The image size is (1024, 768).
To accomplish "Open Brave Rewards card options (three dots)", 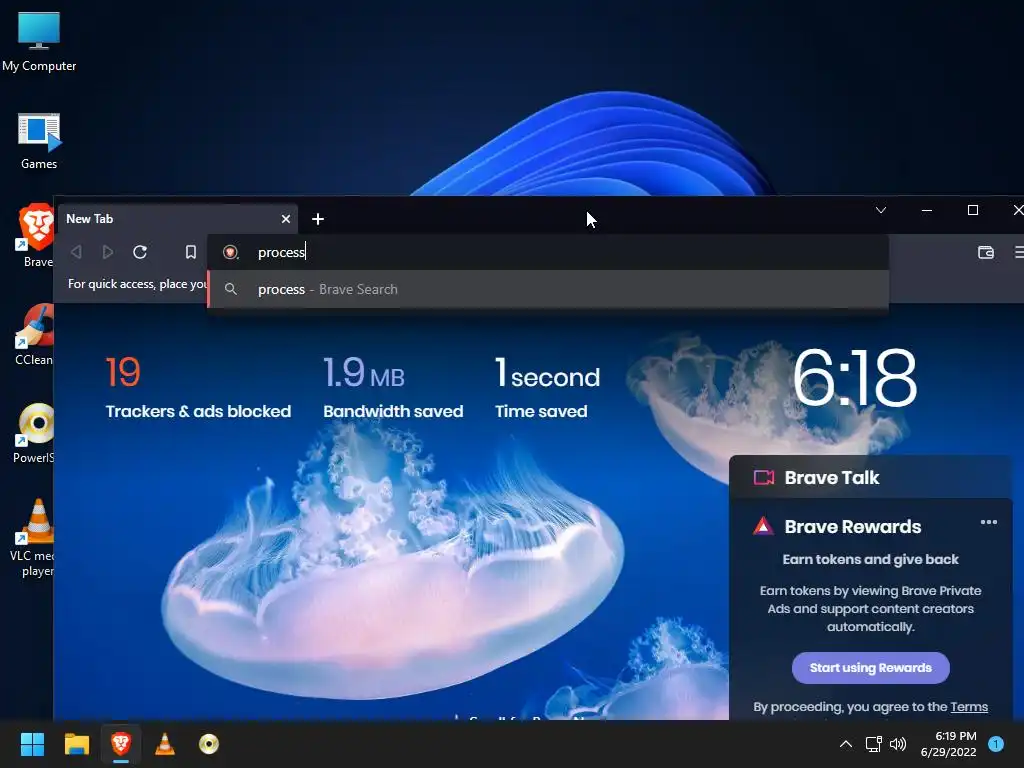I will [989, 522].
